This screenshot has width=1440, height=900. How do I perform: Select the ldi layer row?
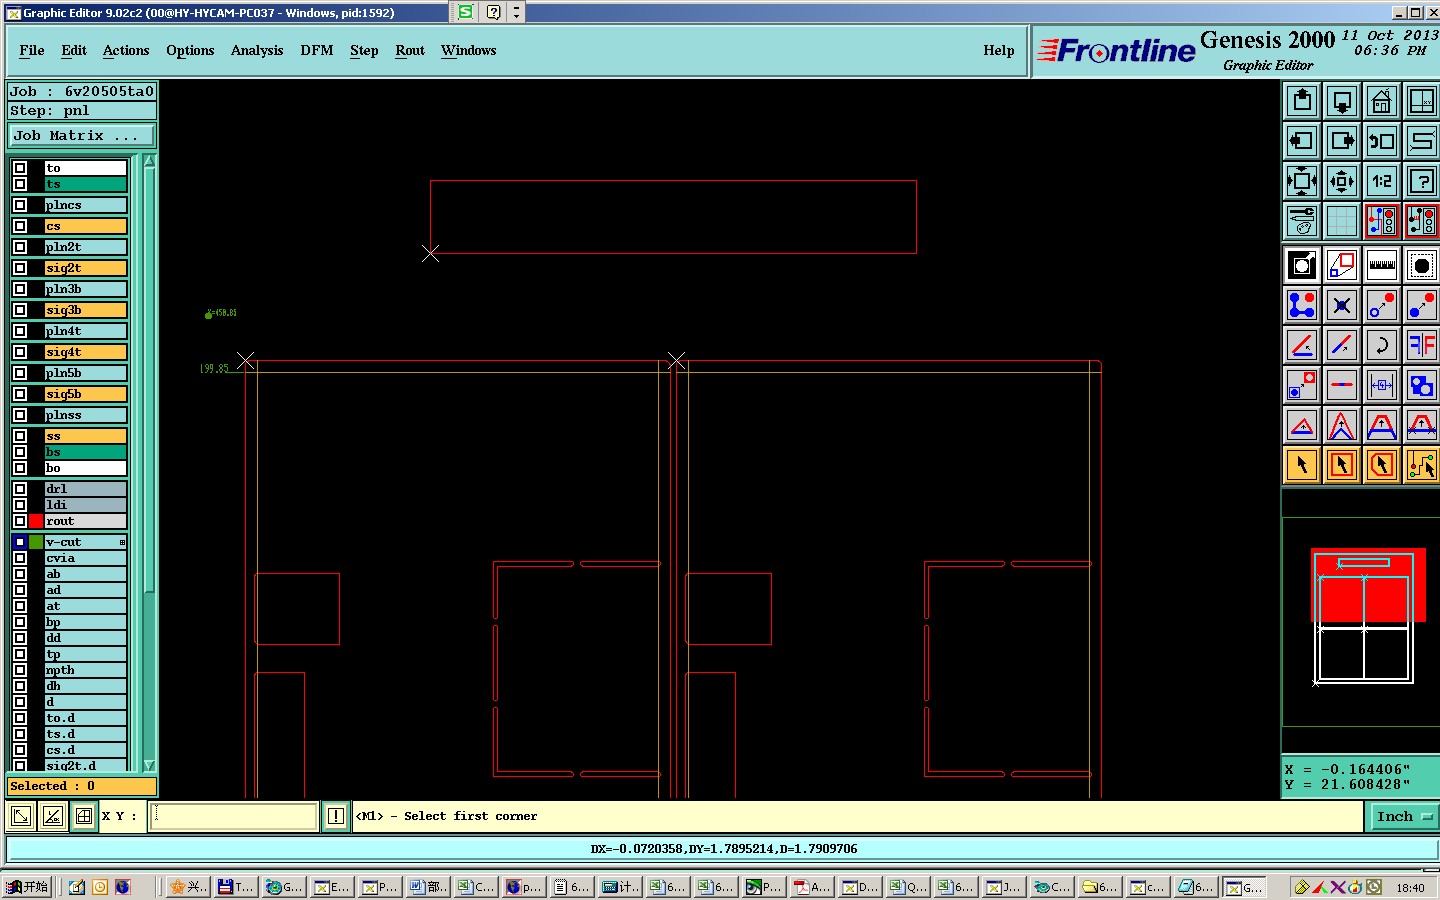86,505
